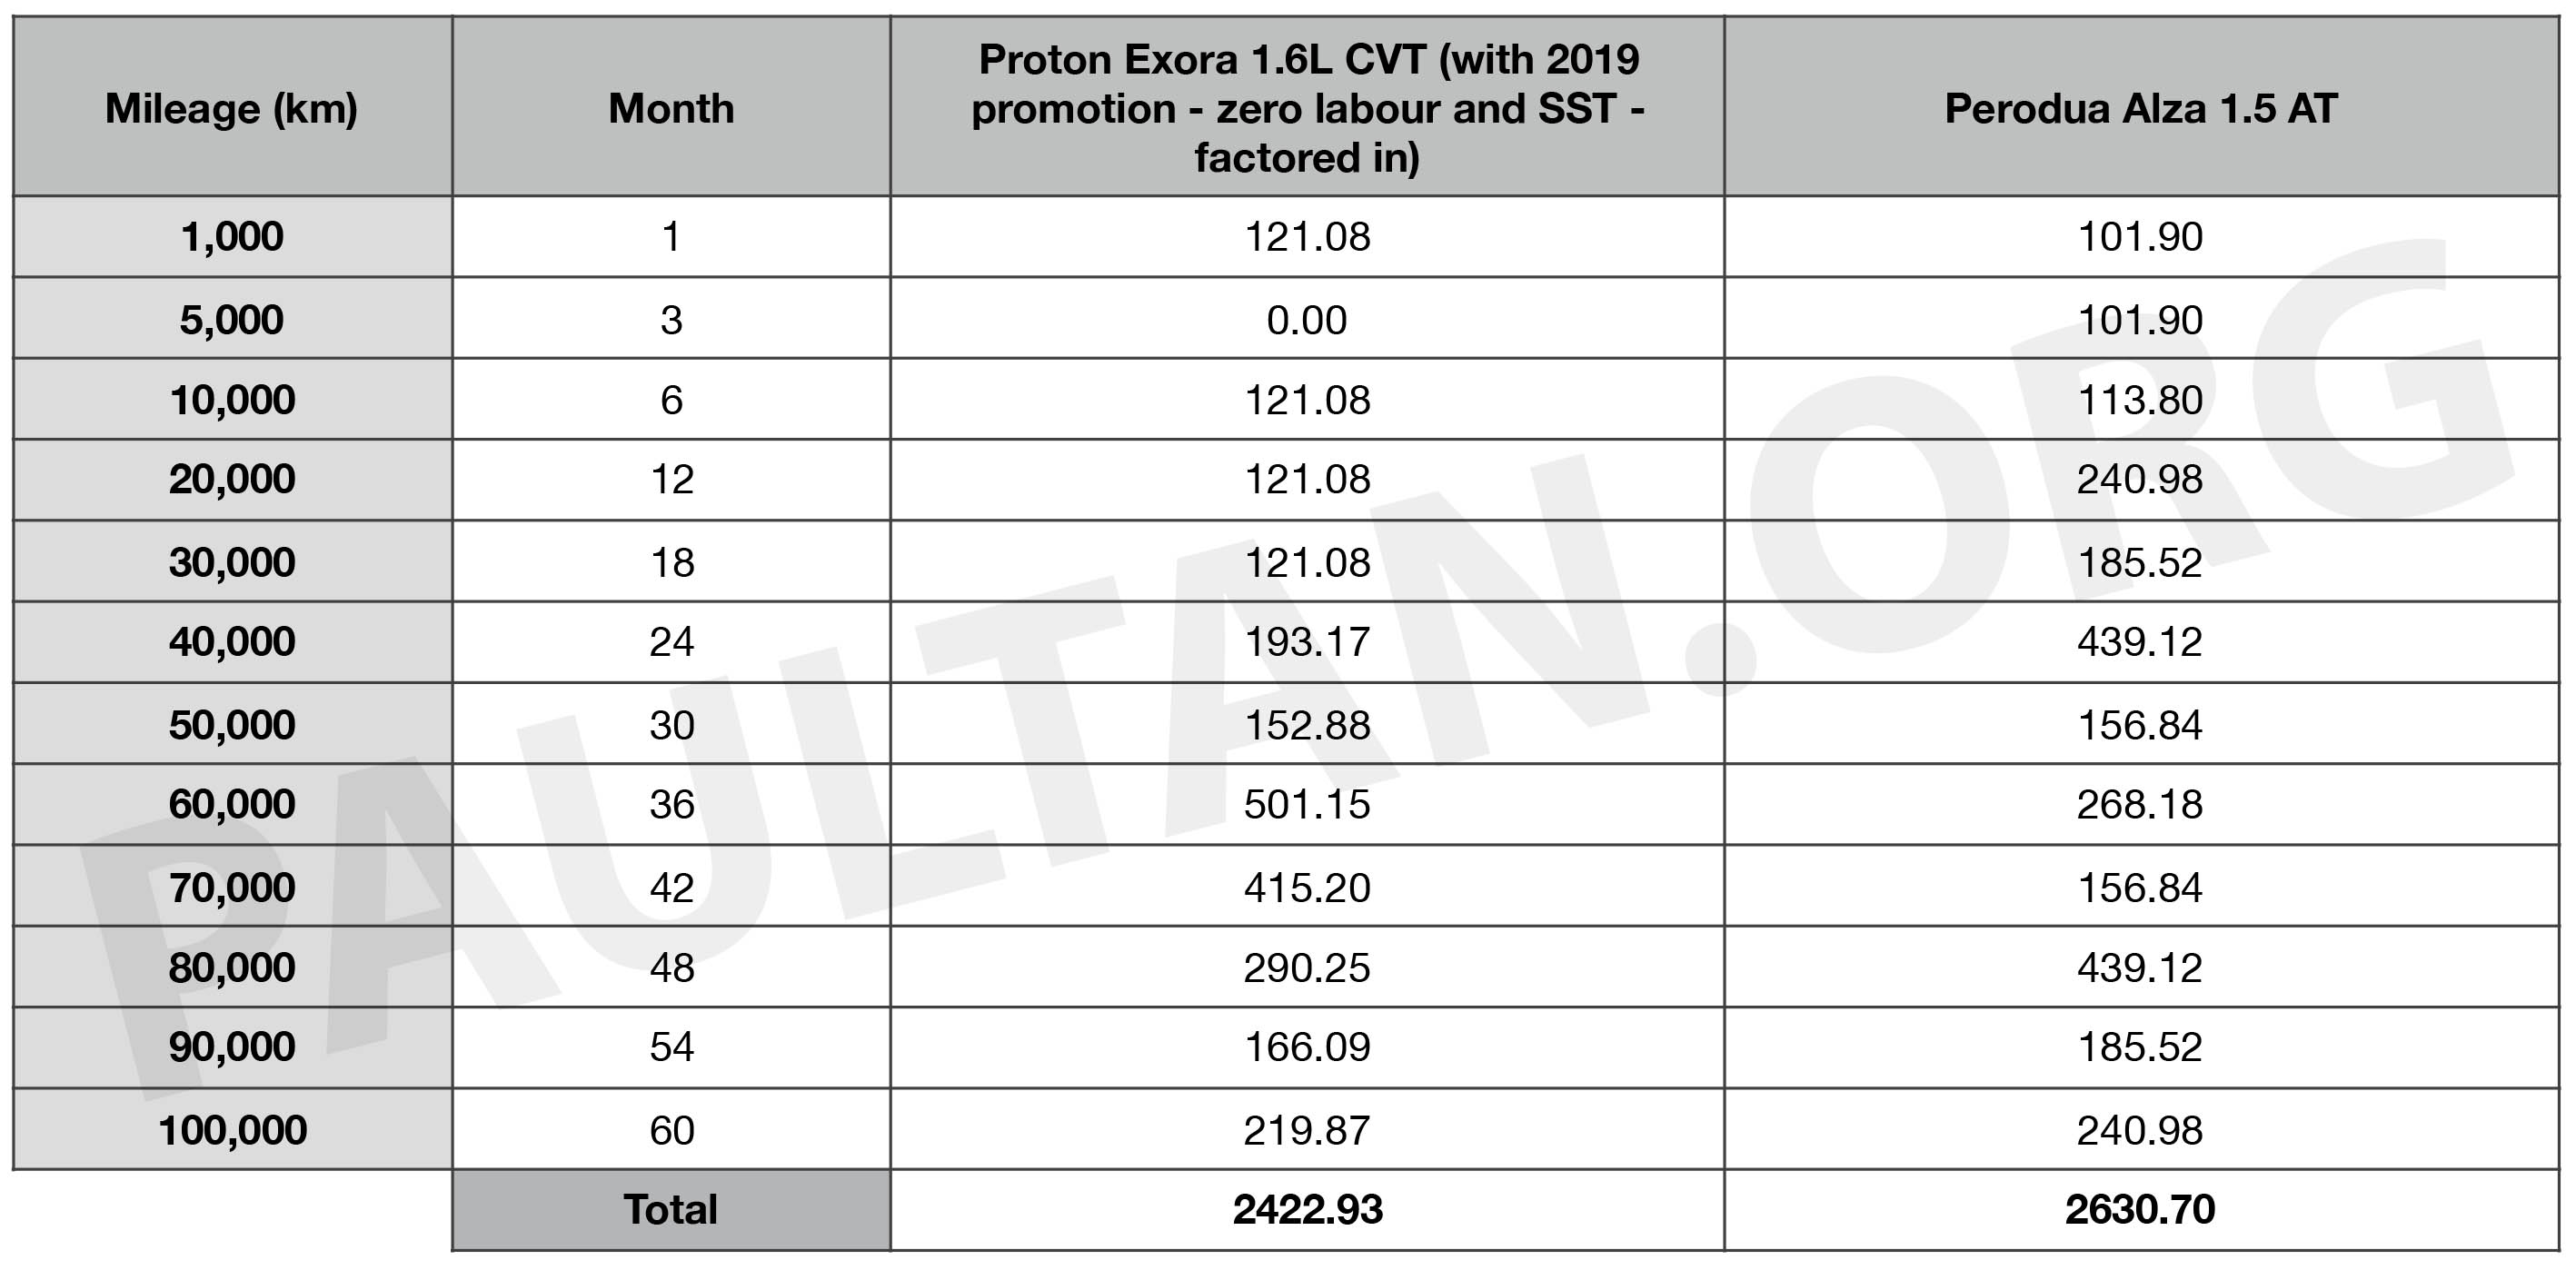Click the Proton Exora 1.6L CVT header
The width and height of the screenshot is (2576, 1270).
[1307, 106]
